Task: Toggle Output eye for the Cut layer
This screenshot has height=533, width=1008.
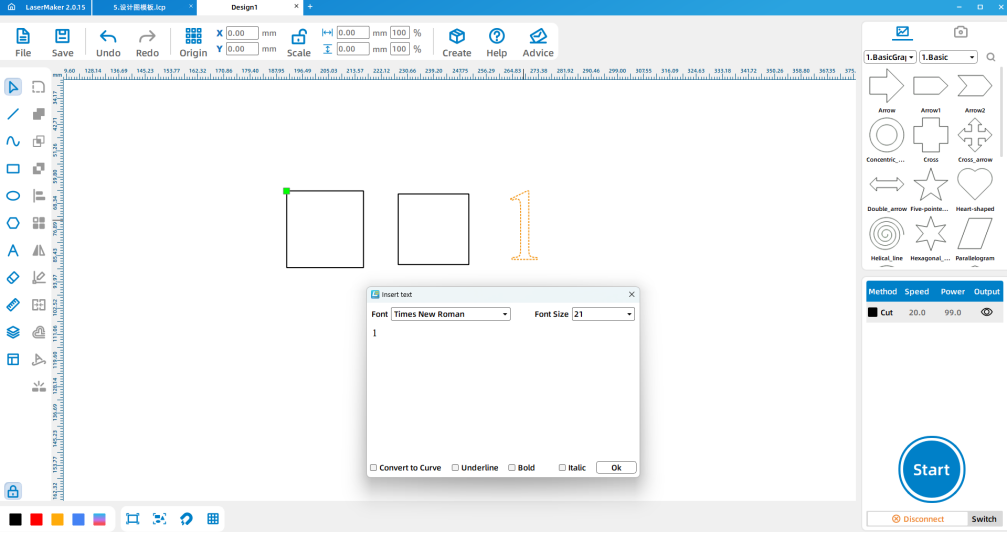Action: (986, 312)
